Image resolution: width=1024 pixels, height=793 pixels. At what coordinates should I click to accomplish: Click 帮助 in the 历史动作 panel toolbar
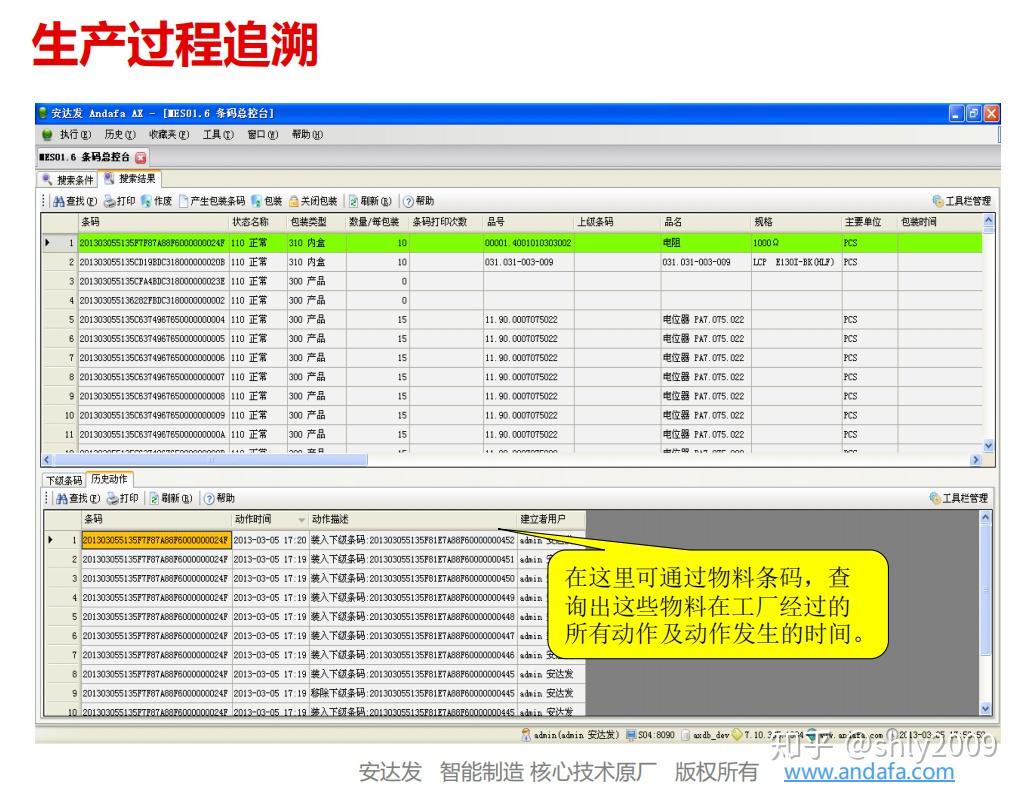219,498
